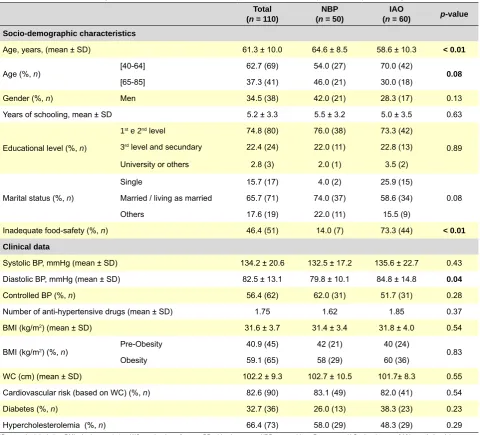The image size is (480, 435).
Task: Click the 'IAO (n = 60)' column header
Action: click(x=396, y=14)
